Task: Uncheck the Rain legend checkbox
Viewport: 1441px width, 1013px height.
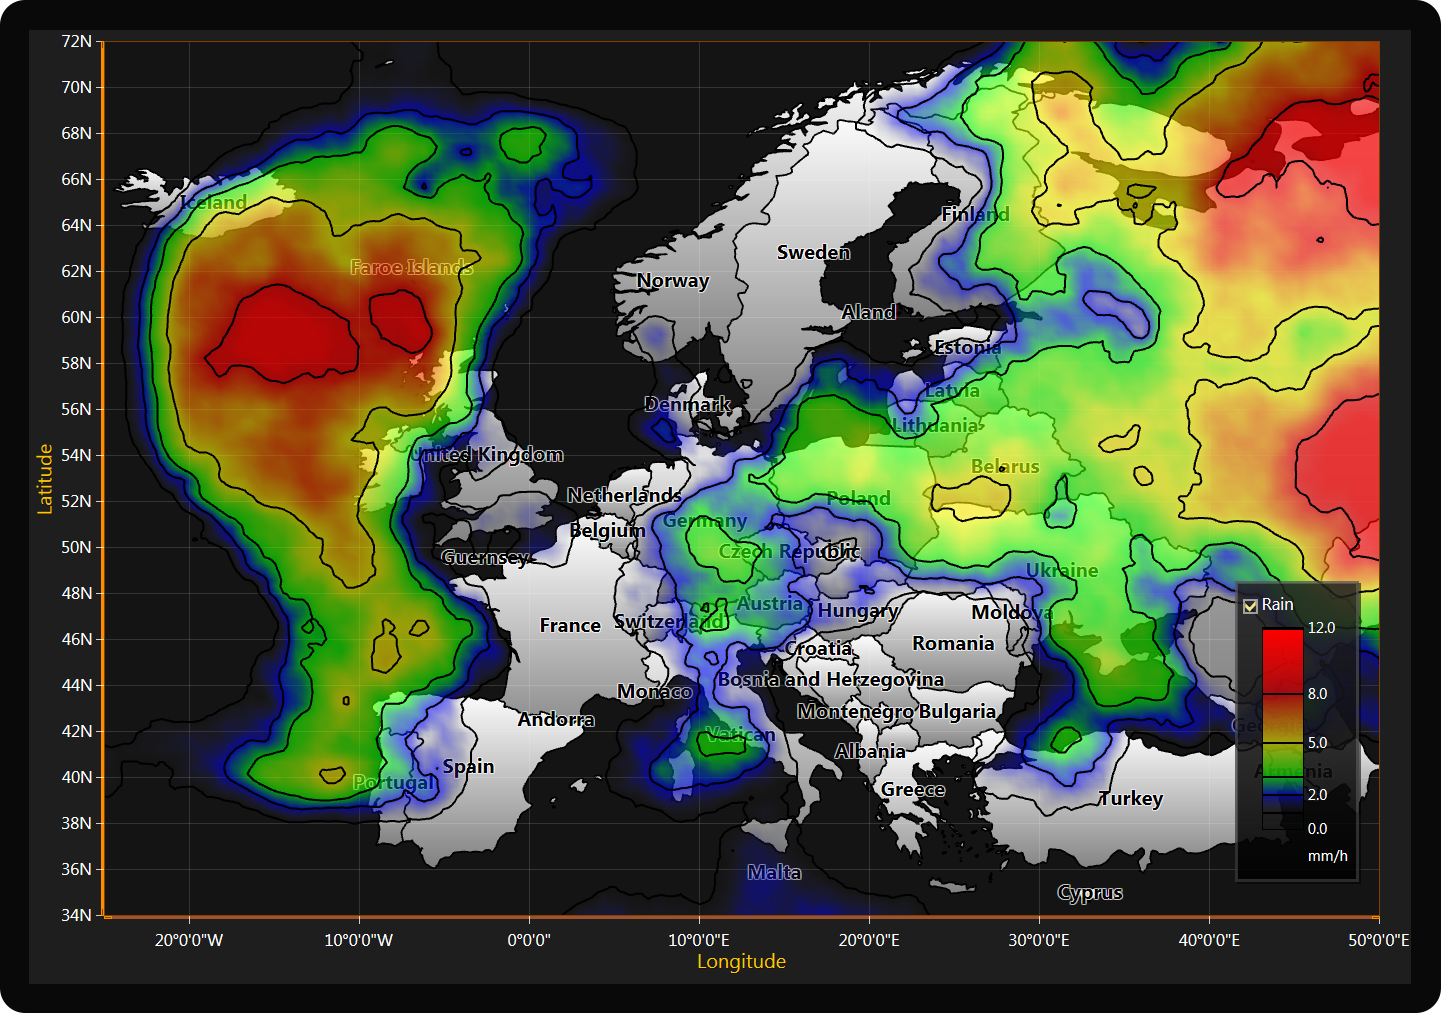Action: pos(1250,605)
